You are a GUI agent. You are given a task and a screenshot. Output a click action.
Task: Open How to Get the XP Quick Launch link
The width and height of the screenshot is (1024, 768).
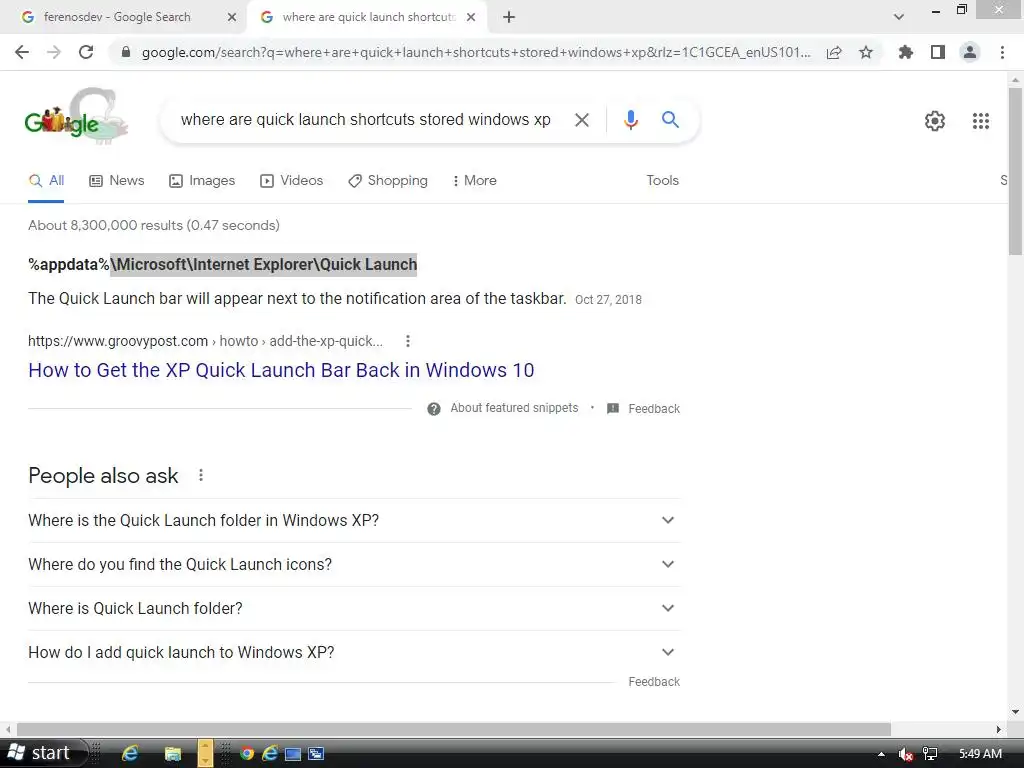point(281,370)
